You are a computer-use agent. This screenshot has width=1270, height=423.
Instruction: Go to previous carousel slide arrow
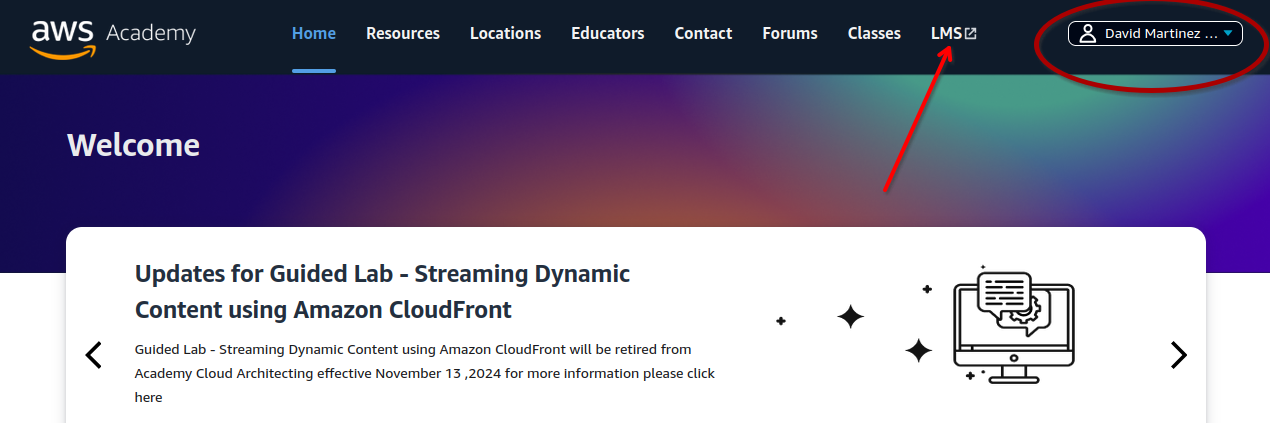pos(94,355)
